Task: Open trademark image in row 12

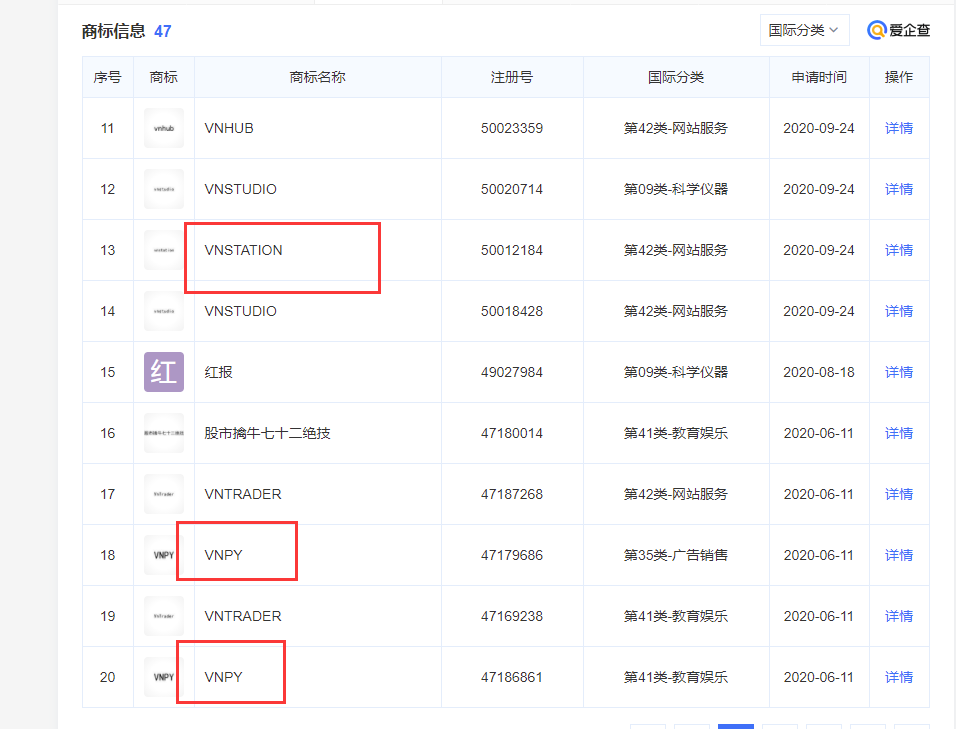Action: pyautogui.click(x=163, y=189)
